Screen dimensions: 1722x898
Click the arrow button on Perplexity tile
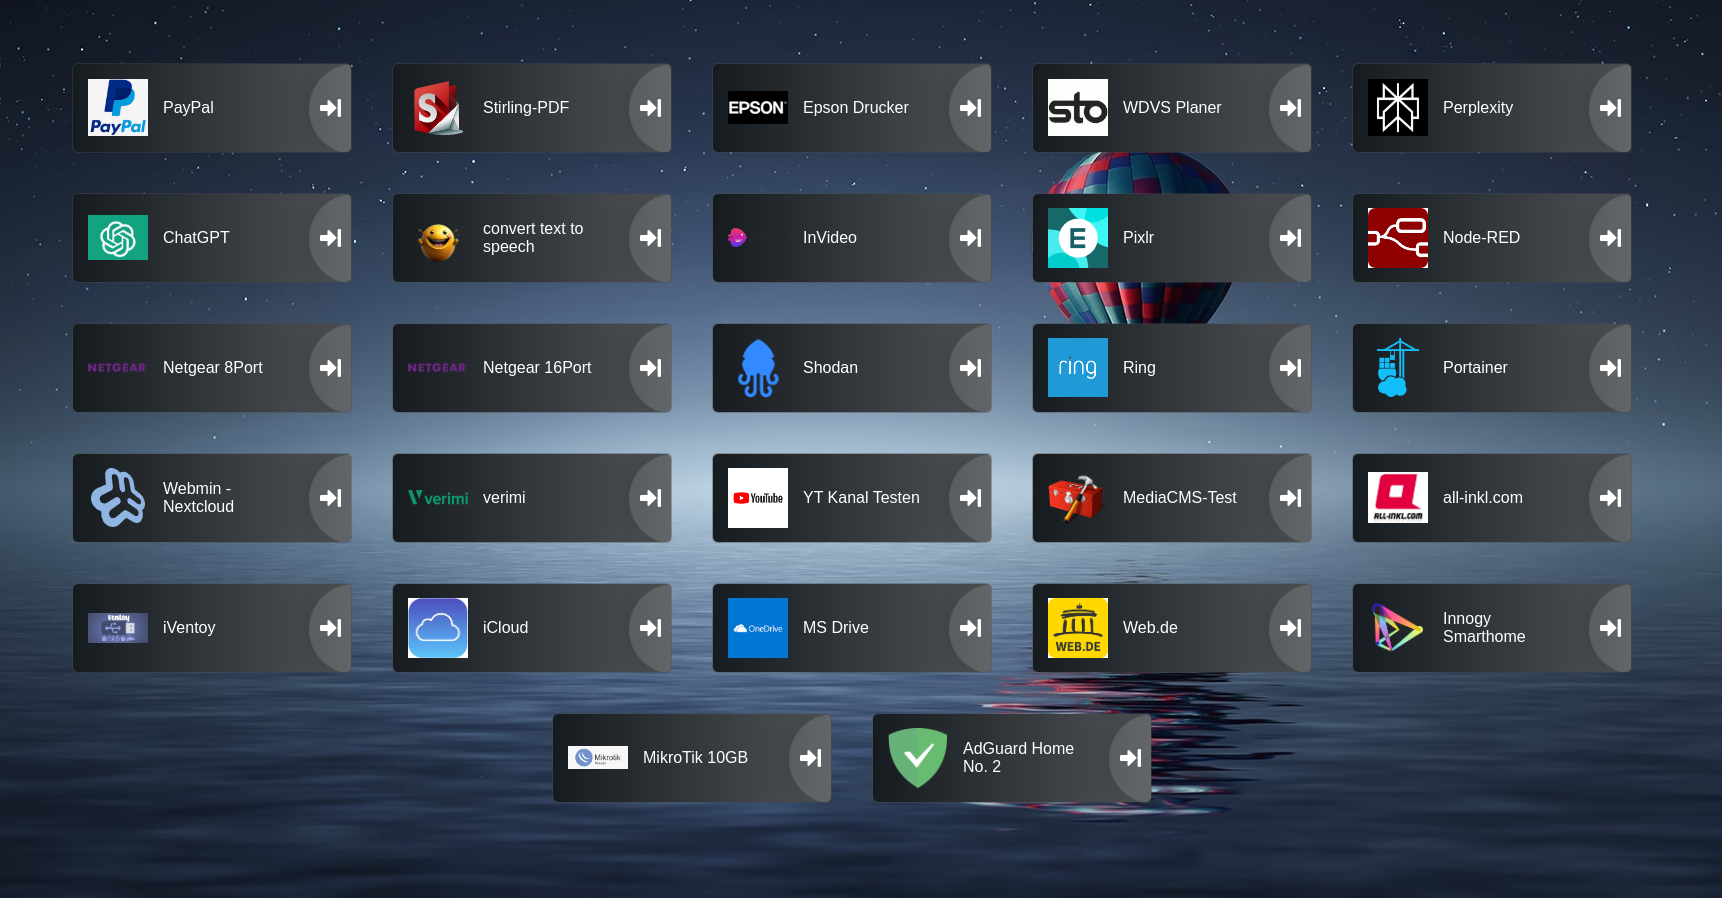1610,108
